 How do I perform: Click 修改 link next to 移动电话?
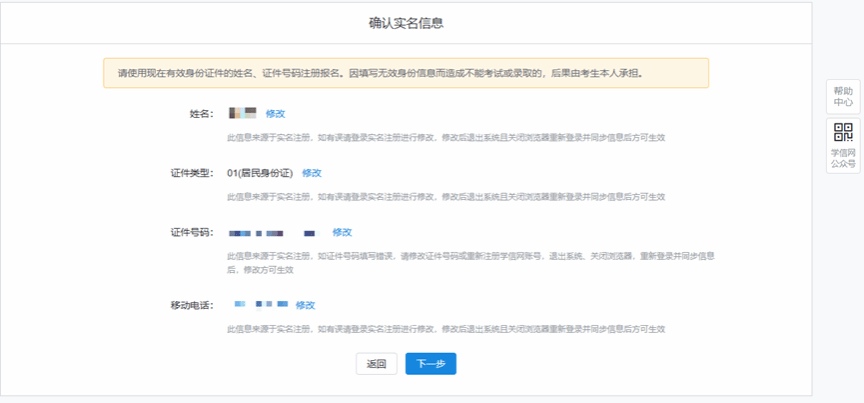(x=305, y=305)
